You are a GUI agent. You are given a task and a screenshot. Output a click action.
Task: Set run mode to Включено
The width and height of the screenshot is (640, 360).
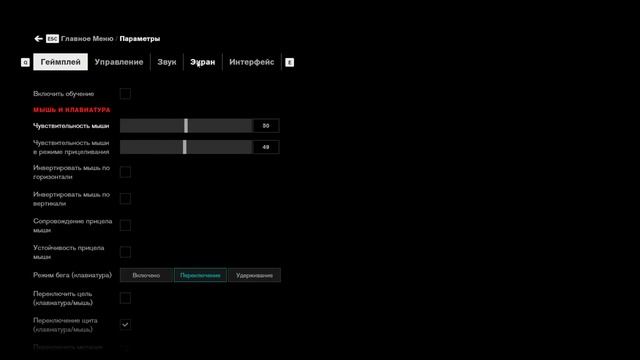(146, 275)
